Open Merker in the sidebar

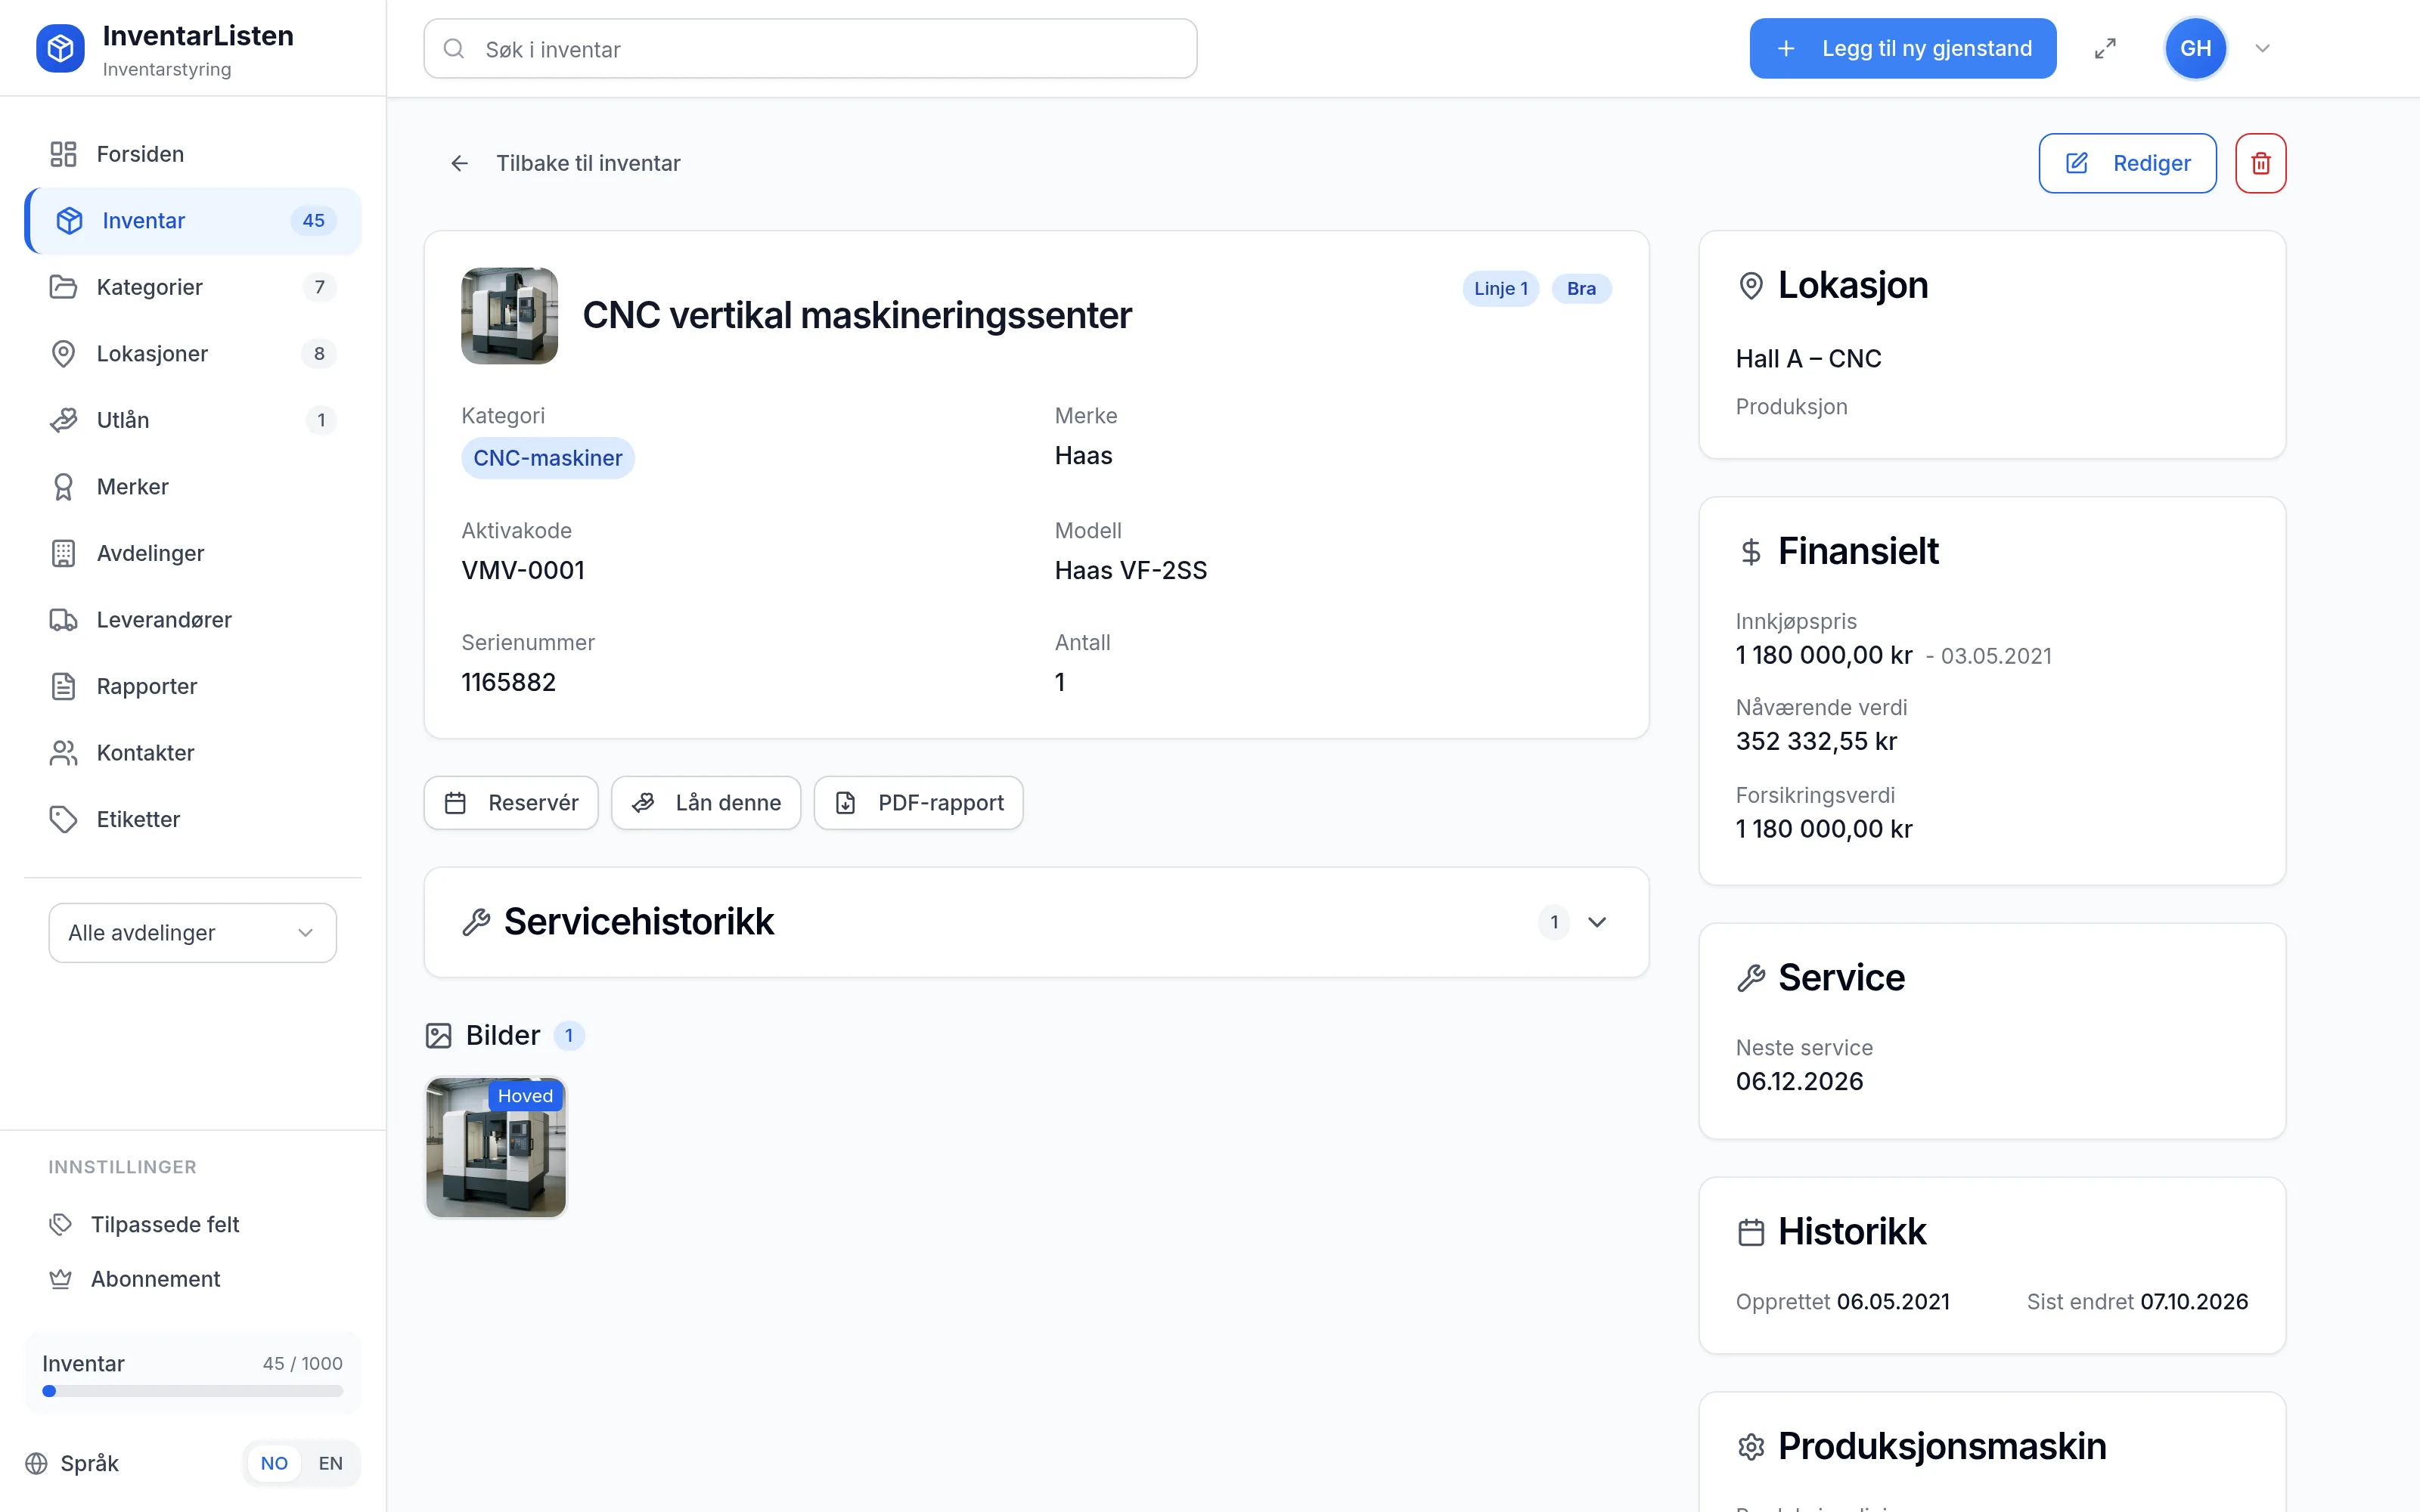[x=192, y=487]
